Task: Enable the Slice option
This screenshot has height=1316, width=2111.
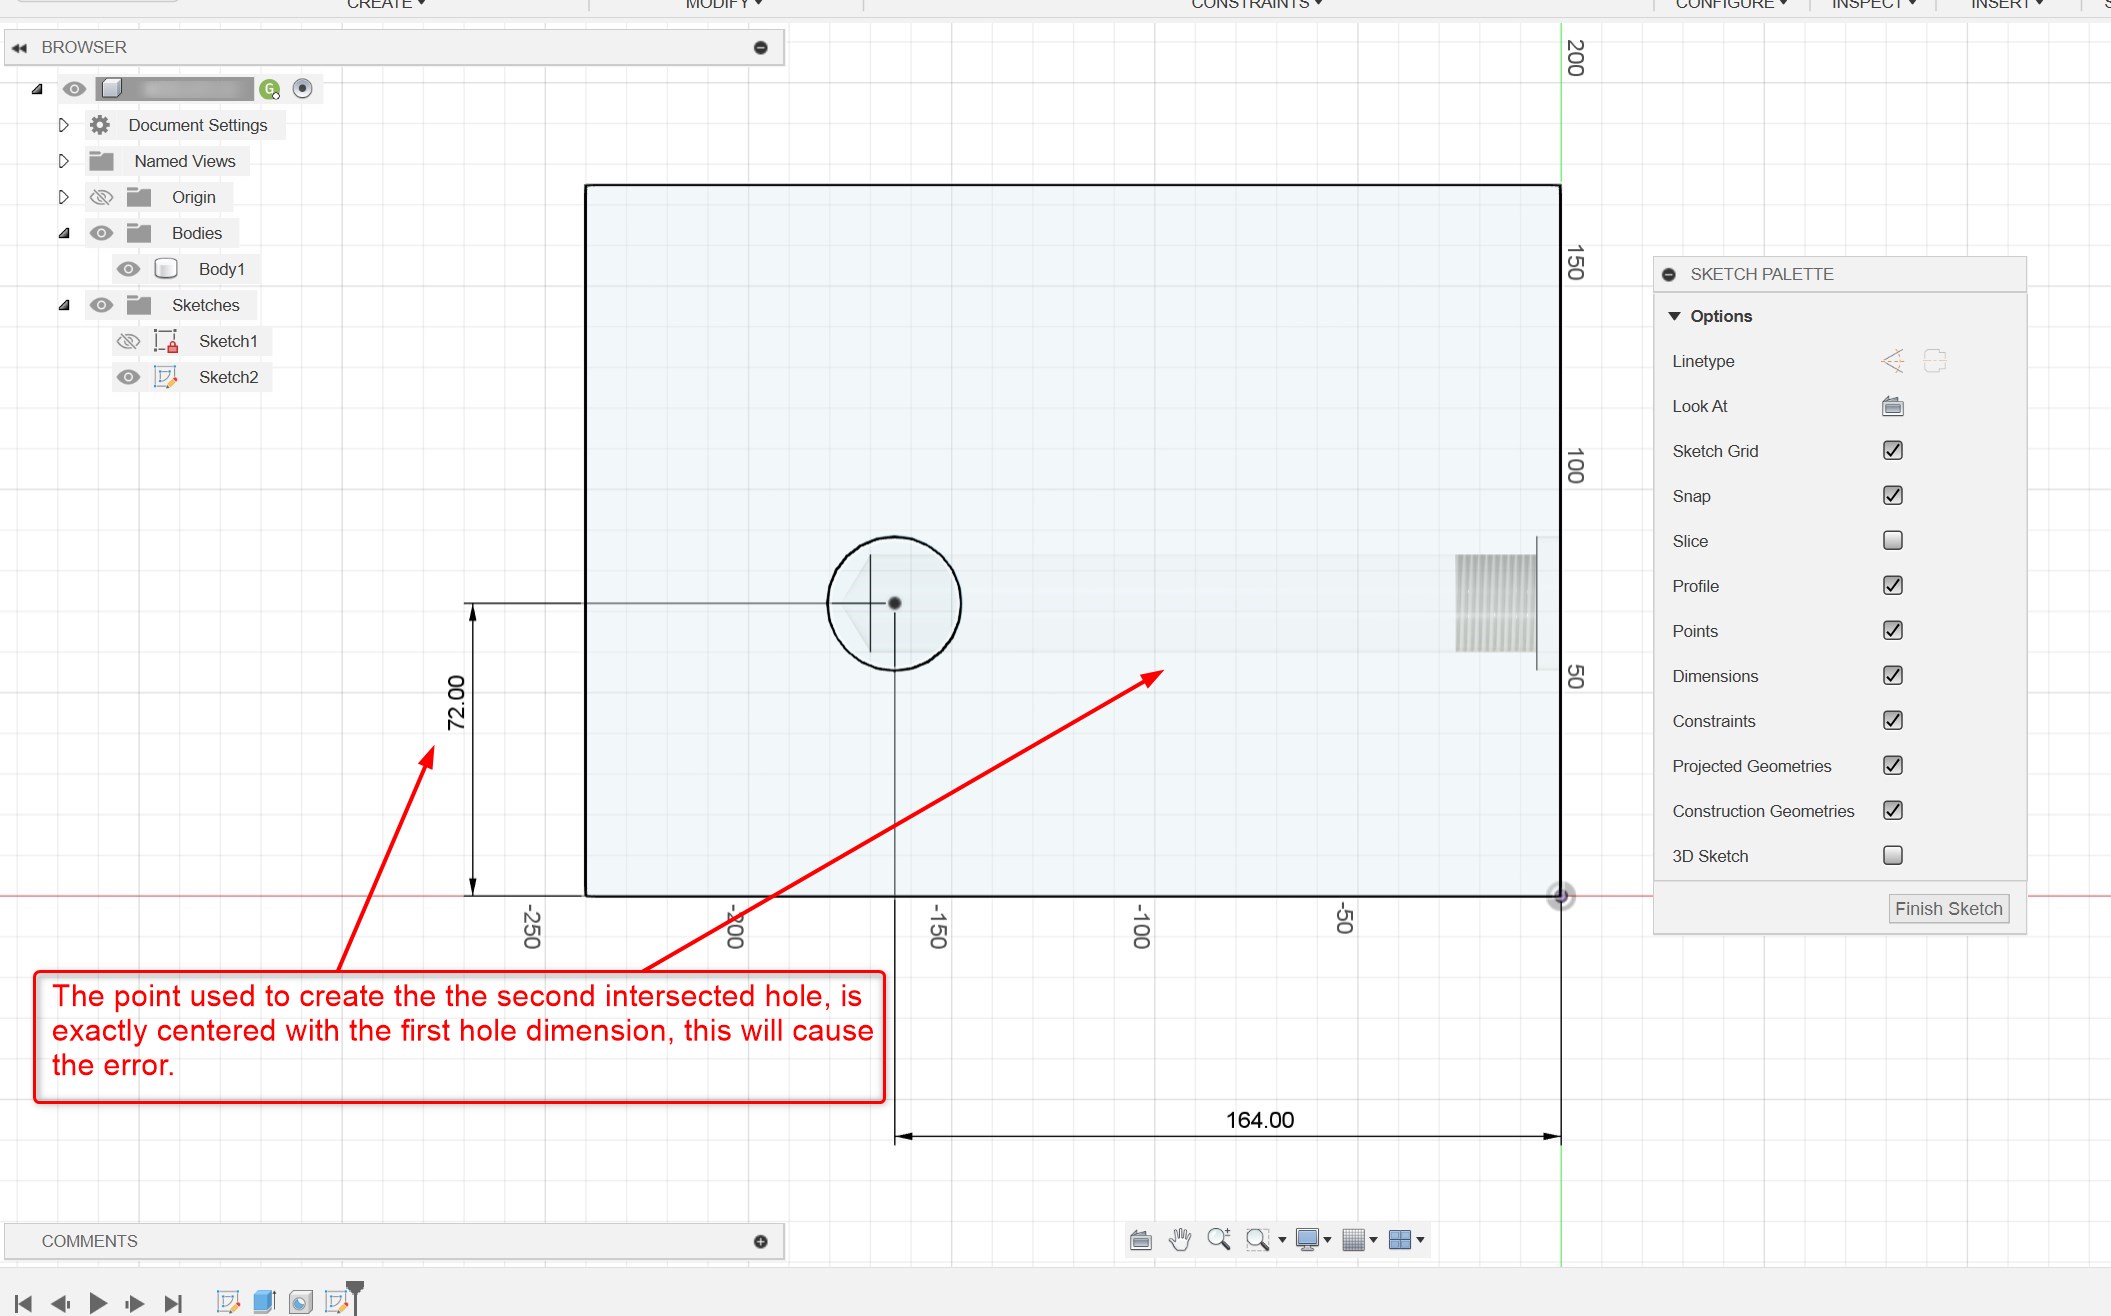Action: tap(1891, 540)
